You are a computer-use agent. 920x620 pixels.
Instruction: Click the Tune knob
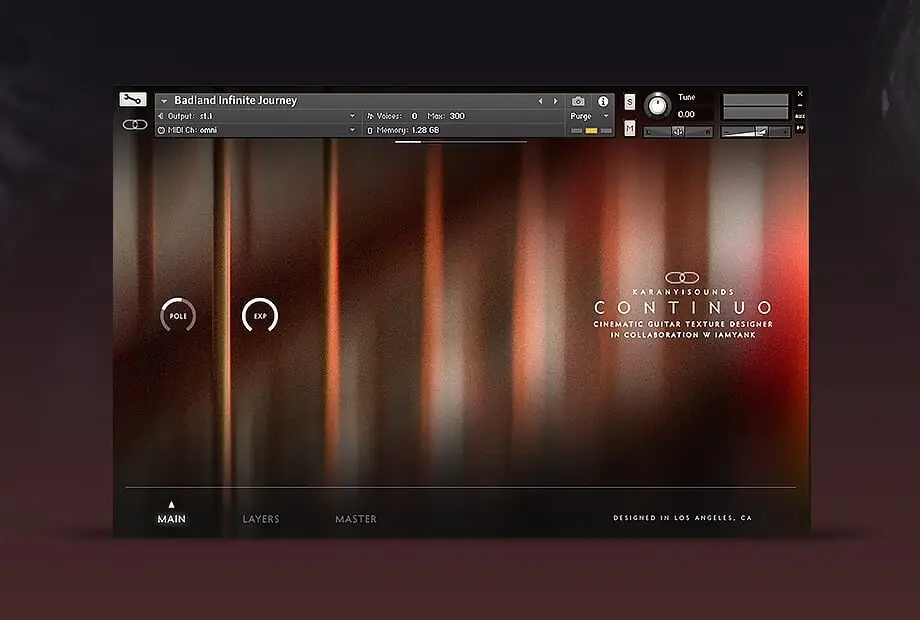point(658,106)
